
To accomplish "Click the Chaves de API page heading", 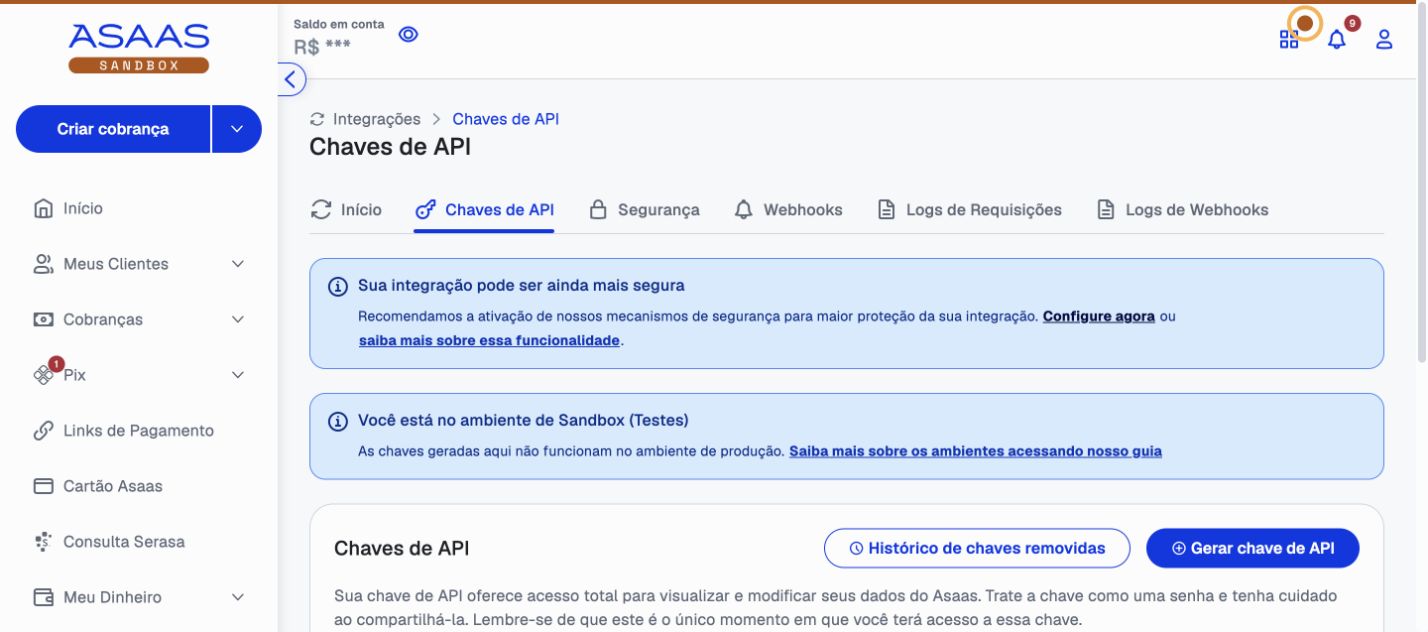I will pos(390,147).
